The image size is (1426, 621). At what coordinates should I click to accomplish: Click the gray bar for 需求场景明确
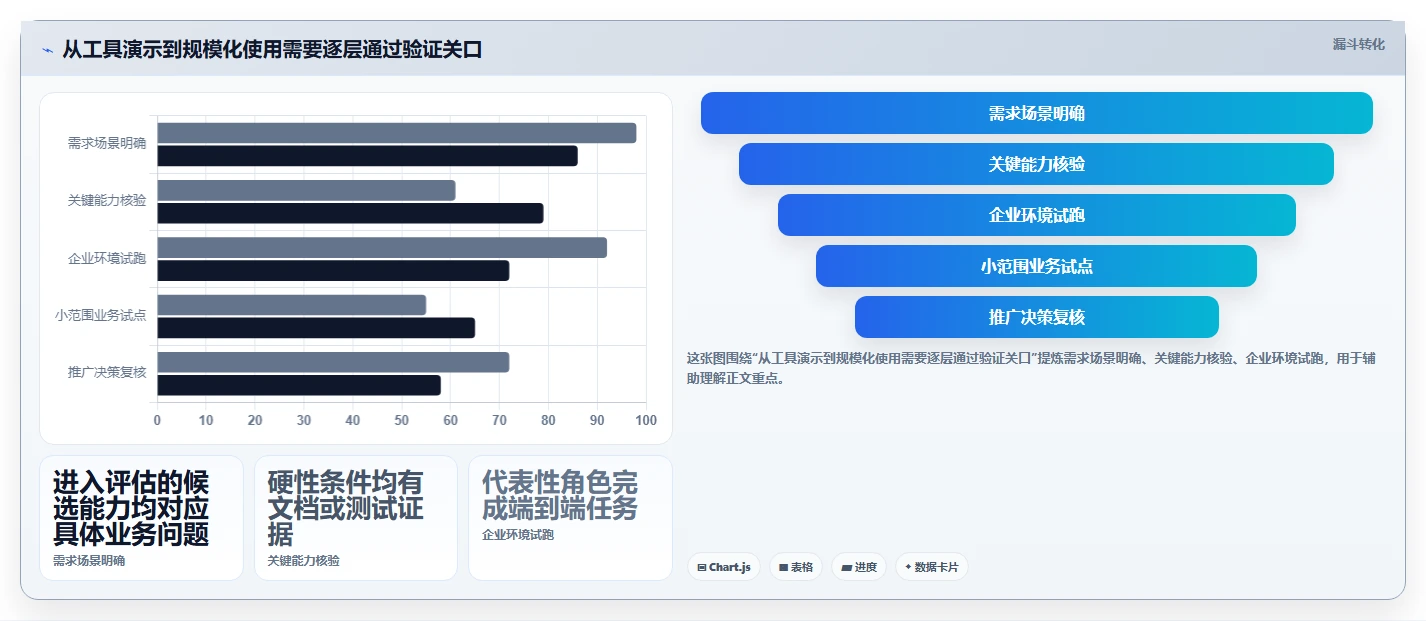pos(397,133)
